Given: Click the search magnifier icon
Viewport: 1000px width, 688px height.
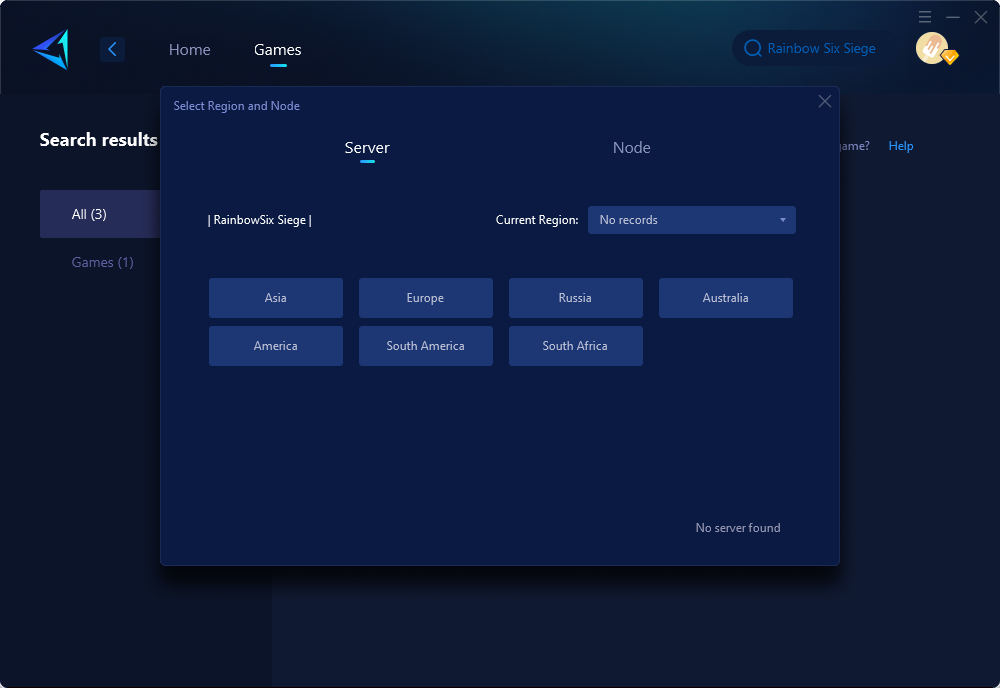Looking at the screenshot, I should coord(753,48).
